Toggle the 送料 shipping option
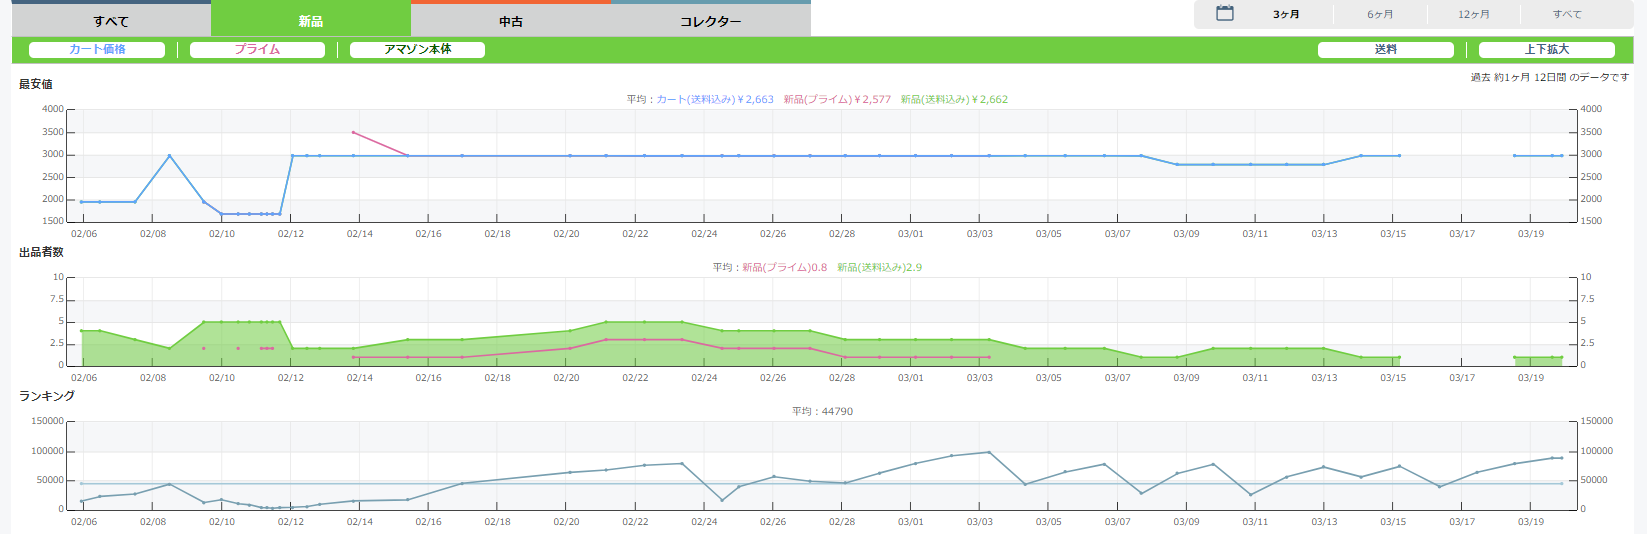1647x534 pixels. (1385, 49)
